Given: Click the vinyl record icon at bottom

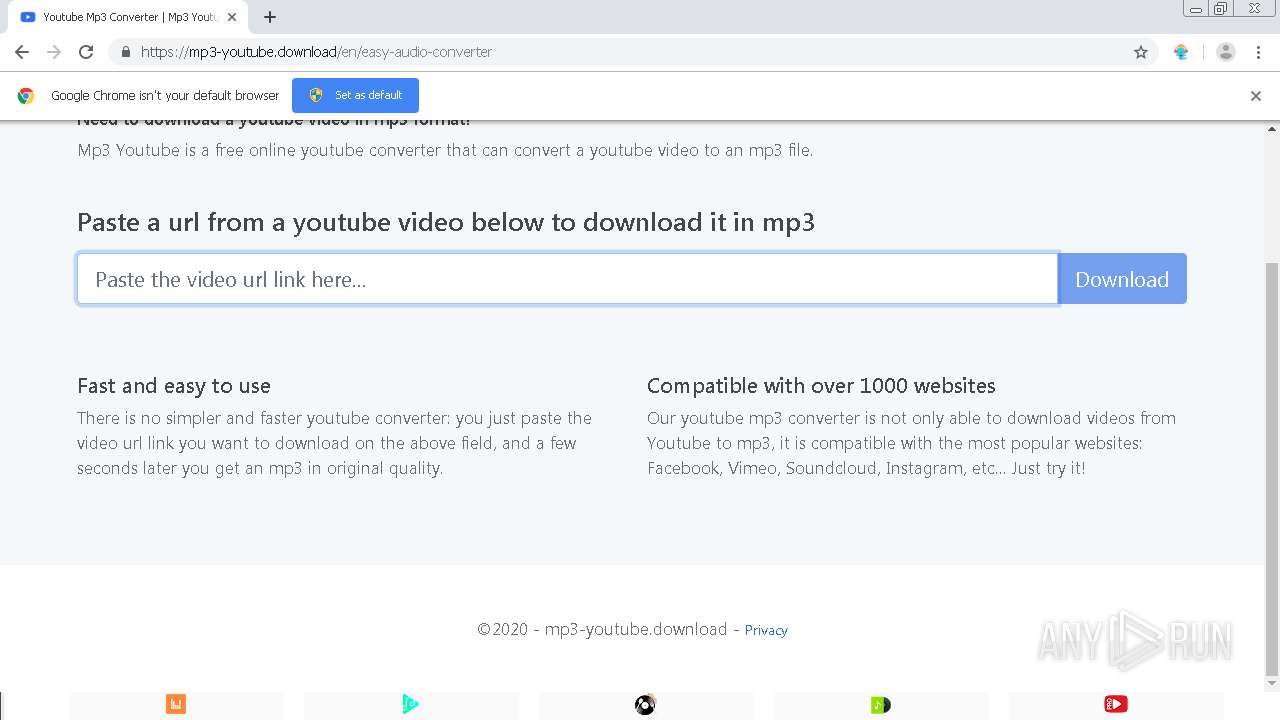Looking at the screenshot, I should pos(645,704).
